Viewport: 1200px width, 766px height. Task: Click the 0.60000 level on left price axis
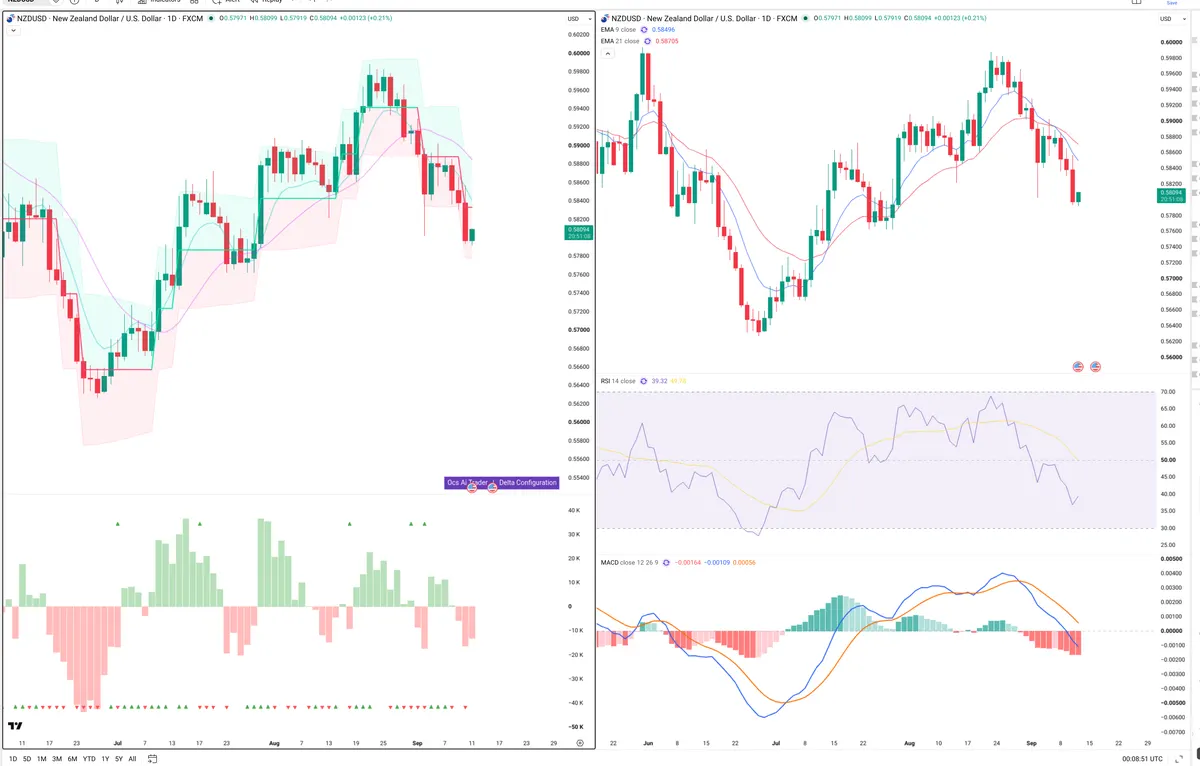click(x=577, y=53)
